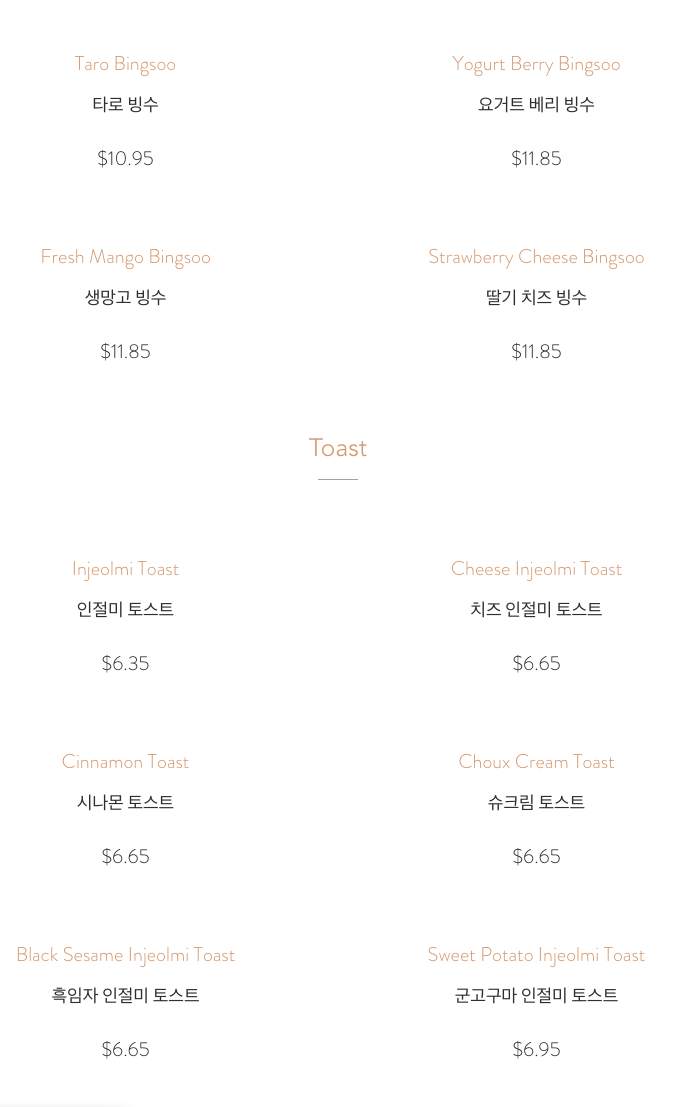Select the Yogurt Berry Bingsoo heading
The width and height of the screenshot is (700, 1107).
tap(536, 64)
